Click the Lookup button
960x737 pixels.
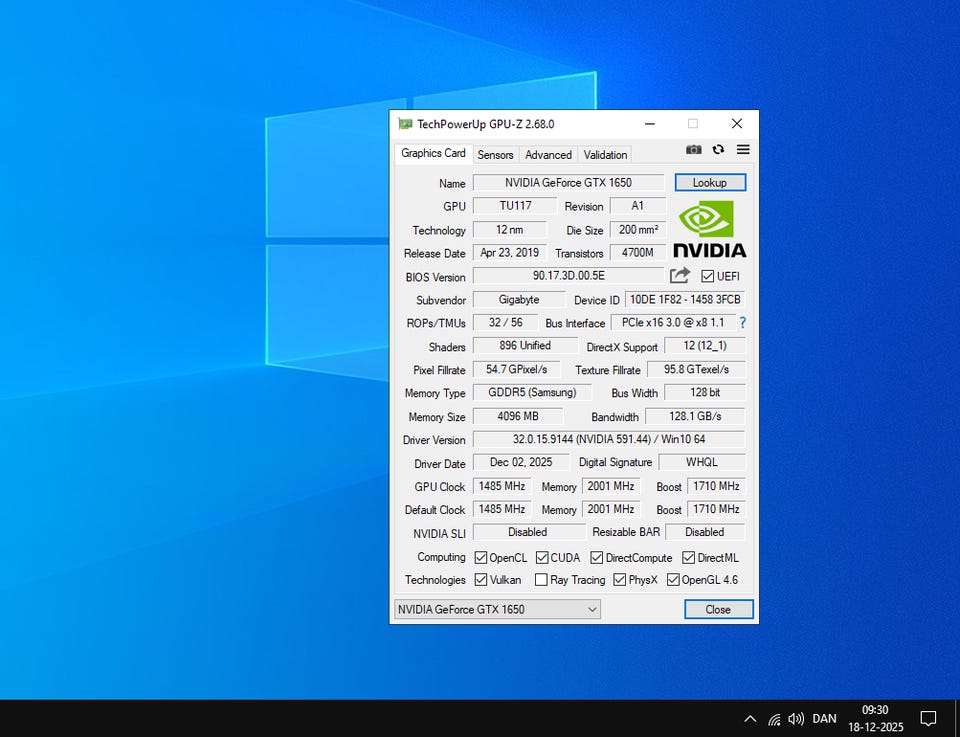[x=710, y=183]
